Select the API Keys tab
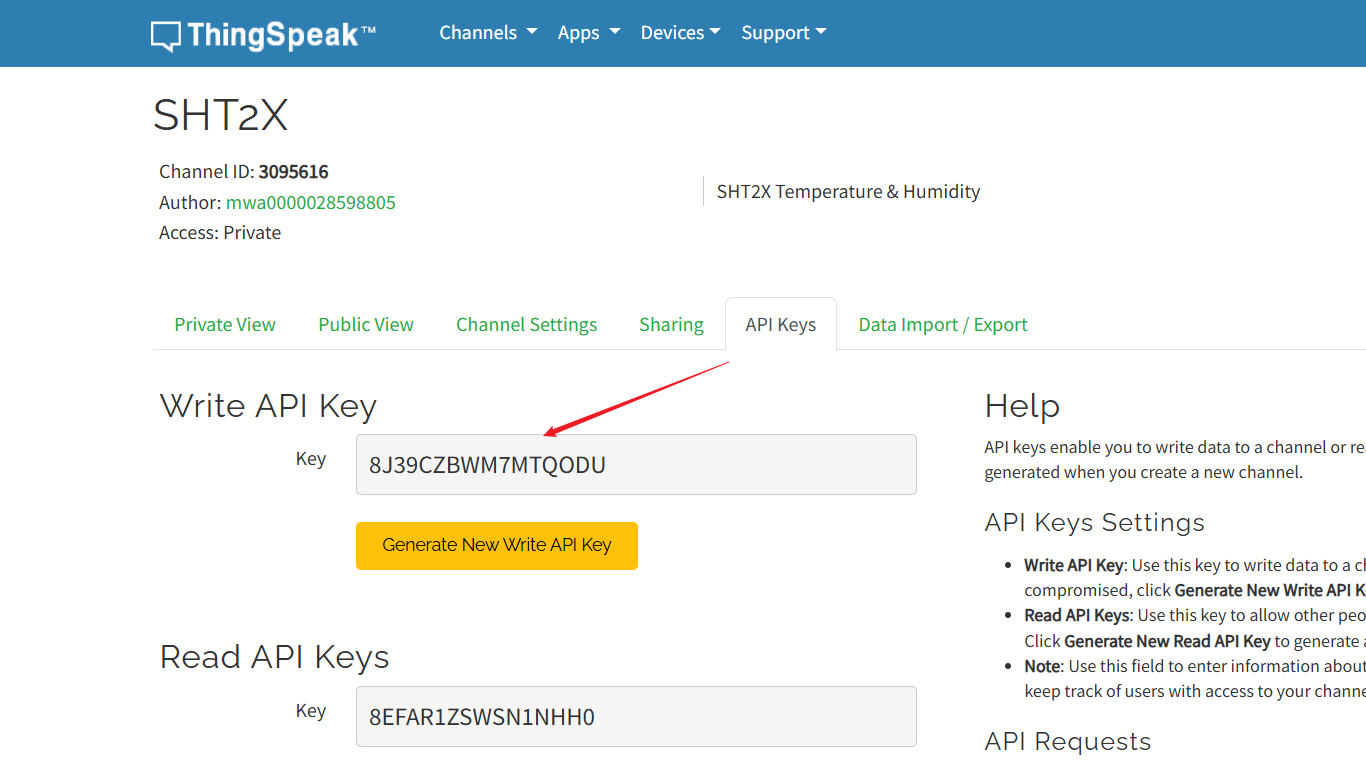 [x=781, y=325]
